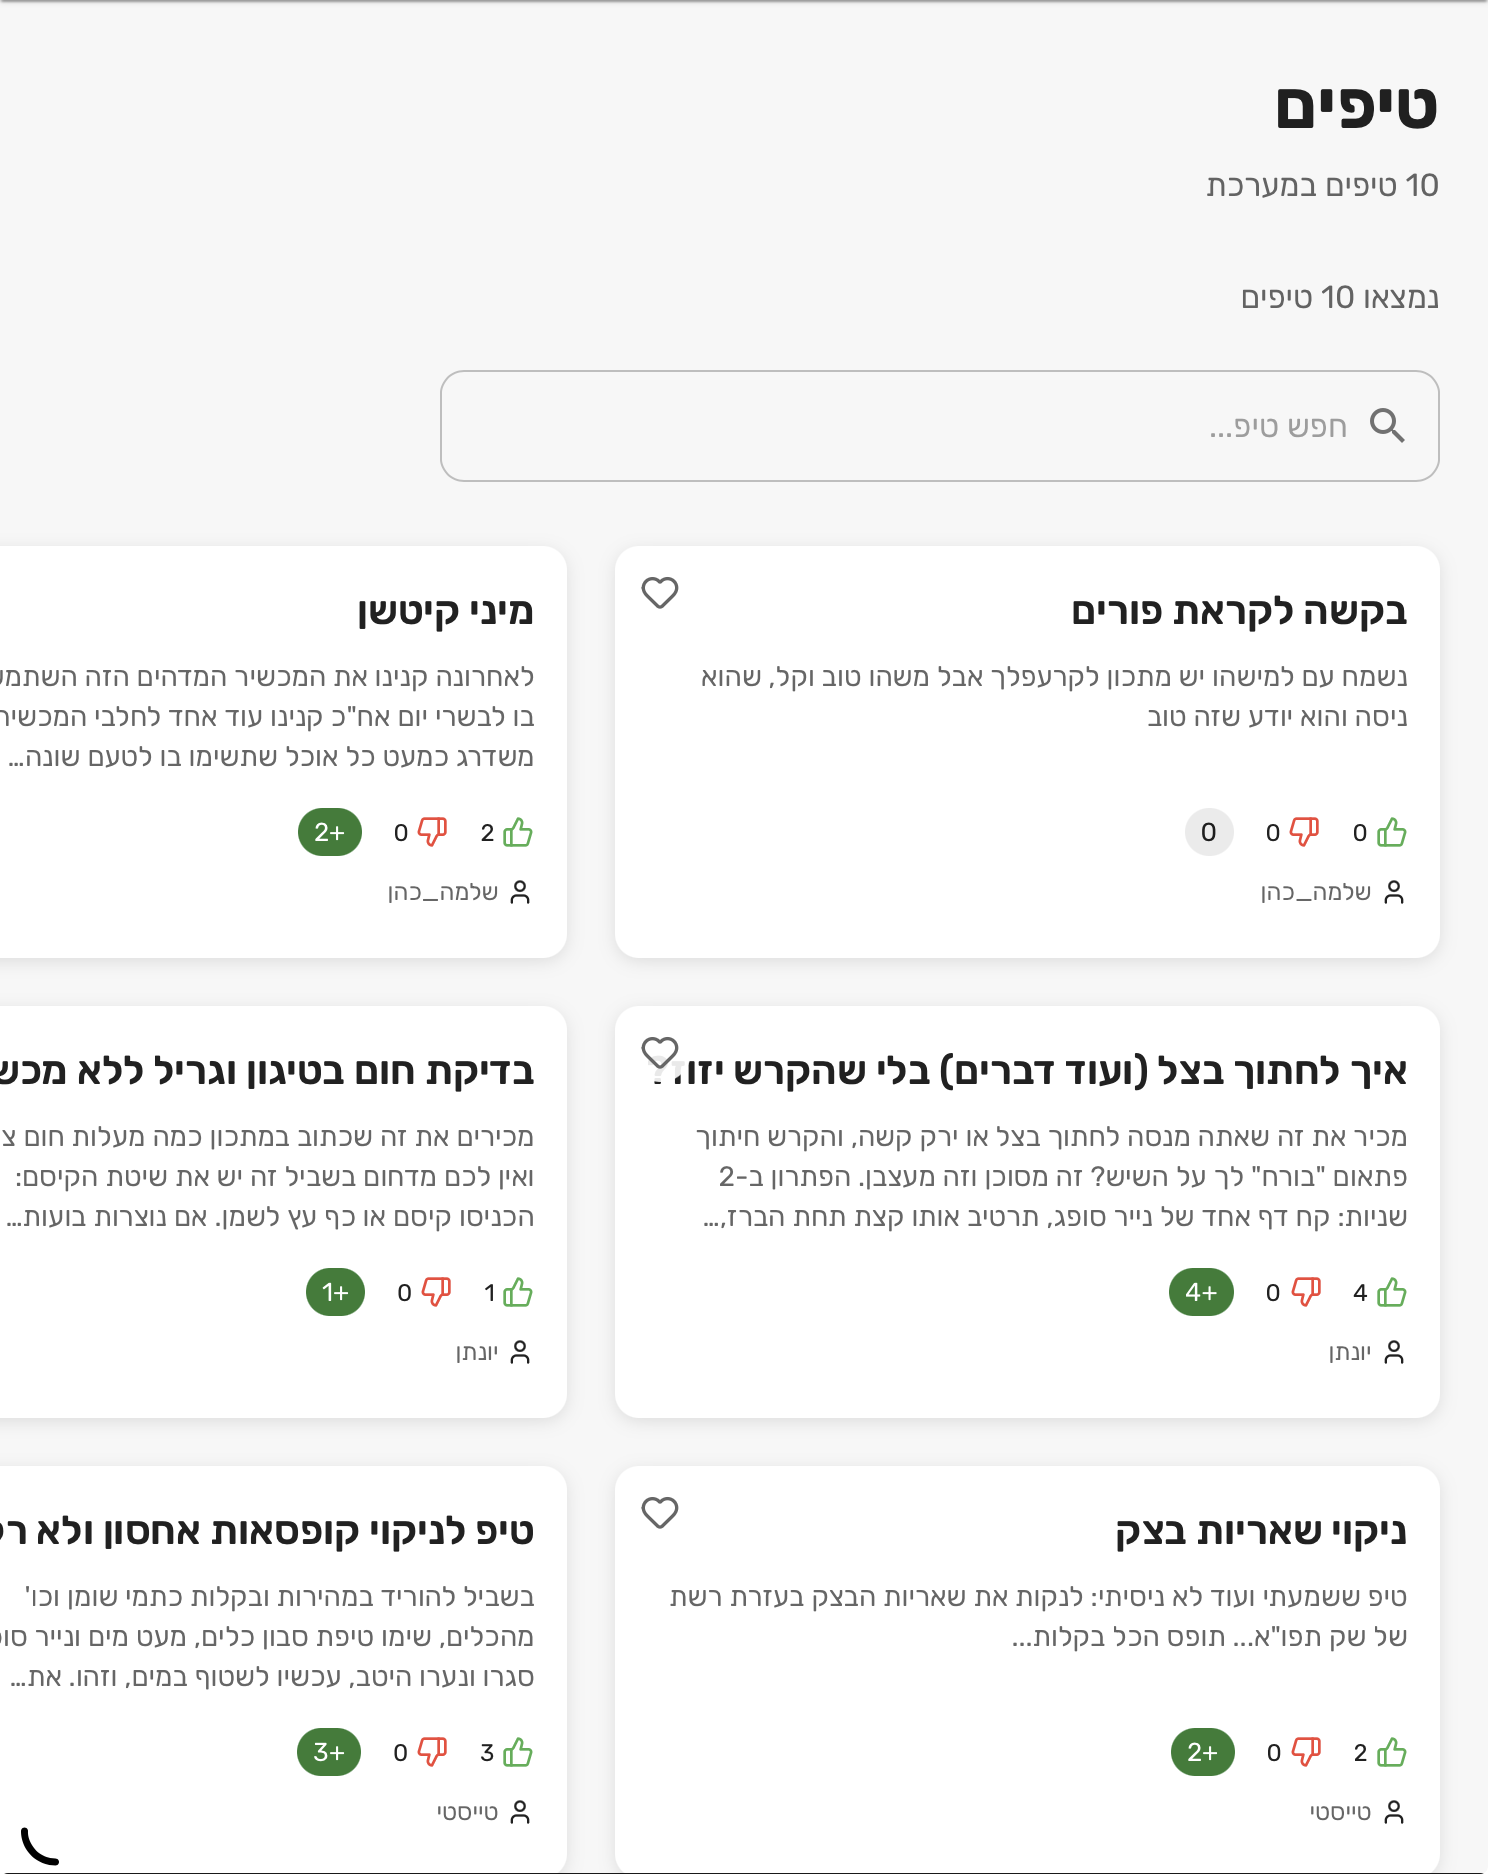Click the 'חפש טיפ' search field

coord(900,426)
